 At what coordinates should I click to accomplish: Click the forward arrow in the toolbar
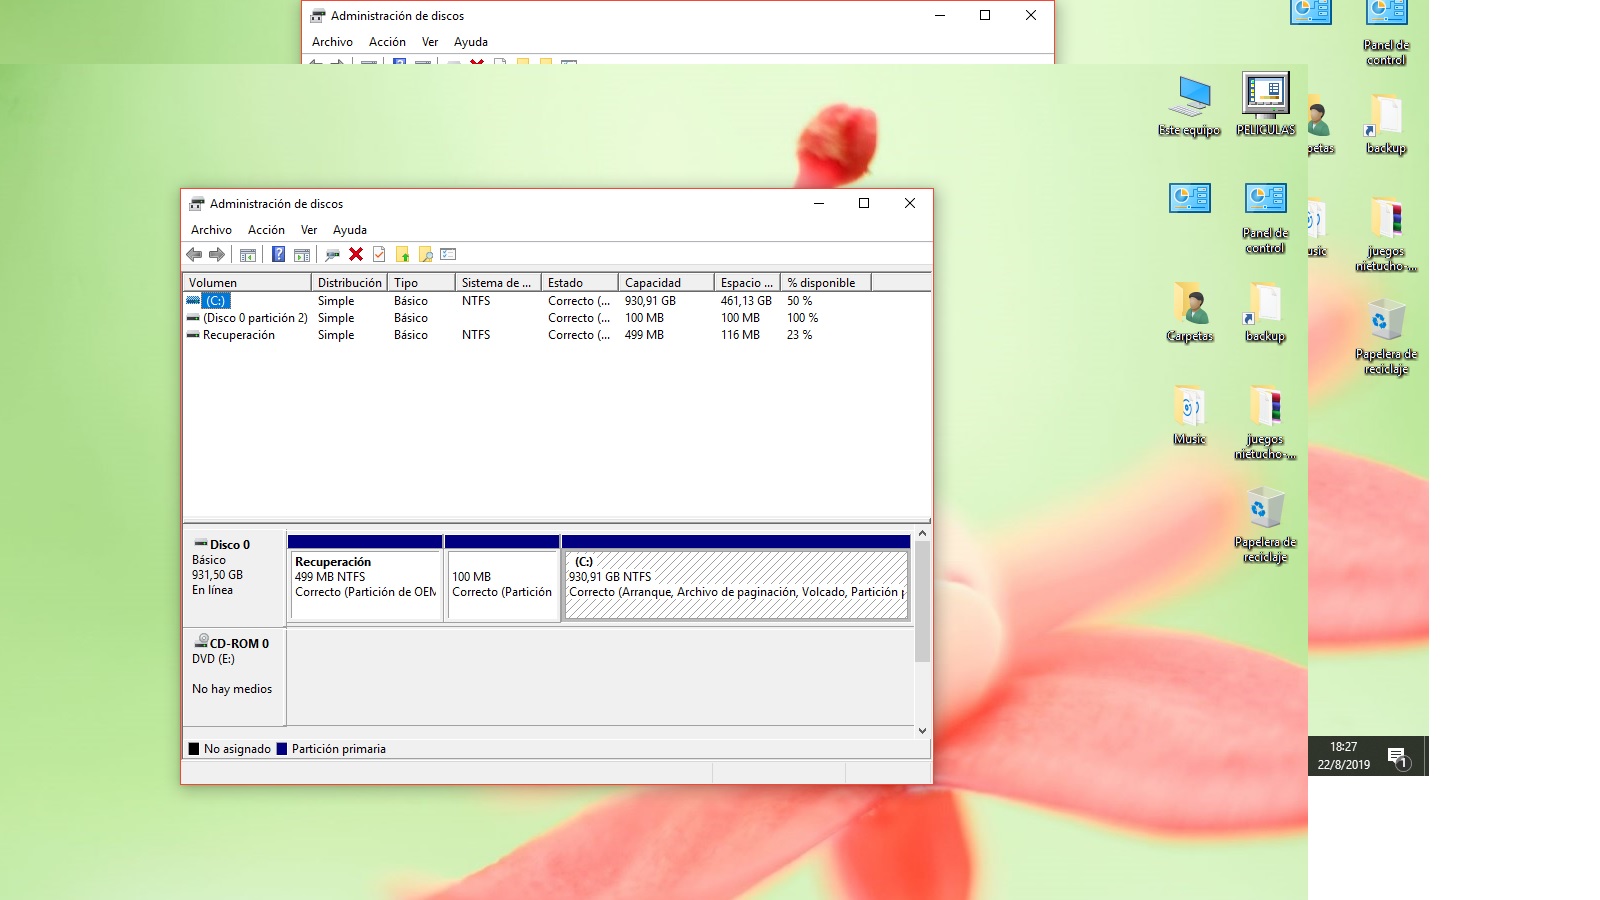pos(217,255)
